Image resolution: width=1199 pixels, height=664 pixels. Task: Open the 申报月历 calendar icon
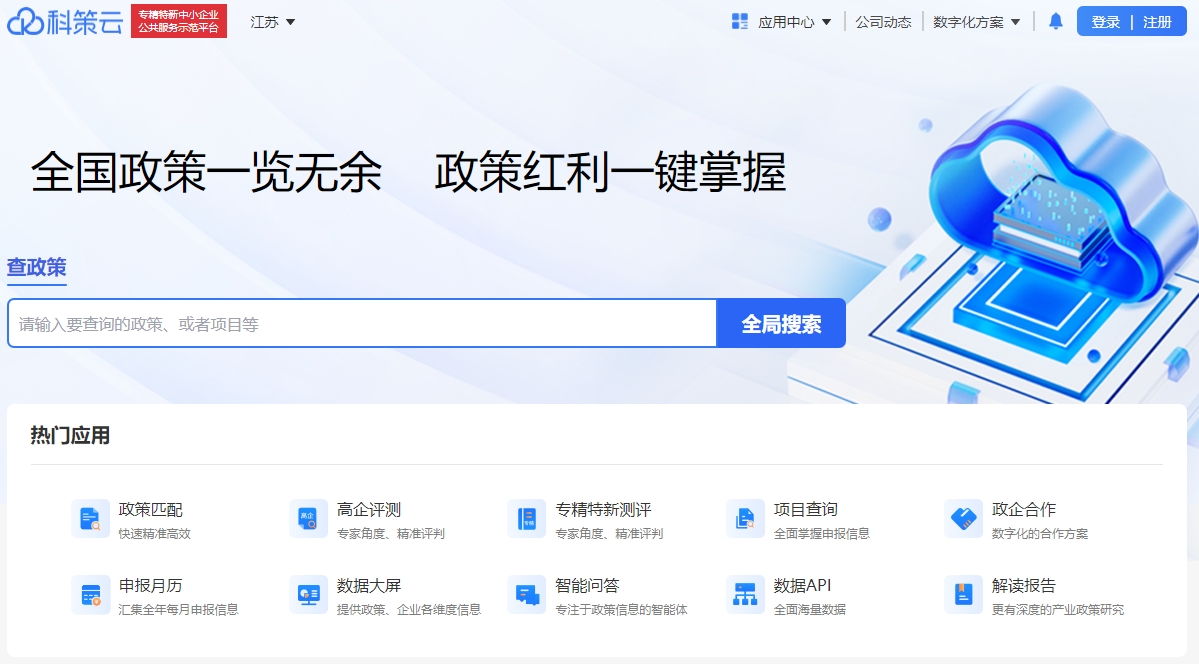[x=90, y=594]
